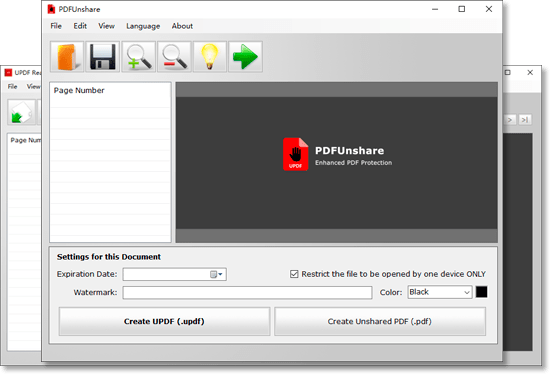Click the floppy disk save icon
The image size is (550, 380).
[102, 57]
